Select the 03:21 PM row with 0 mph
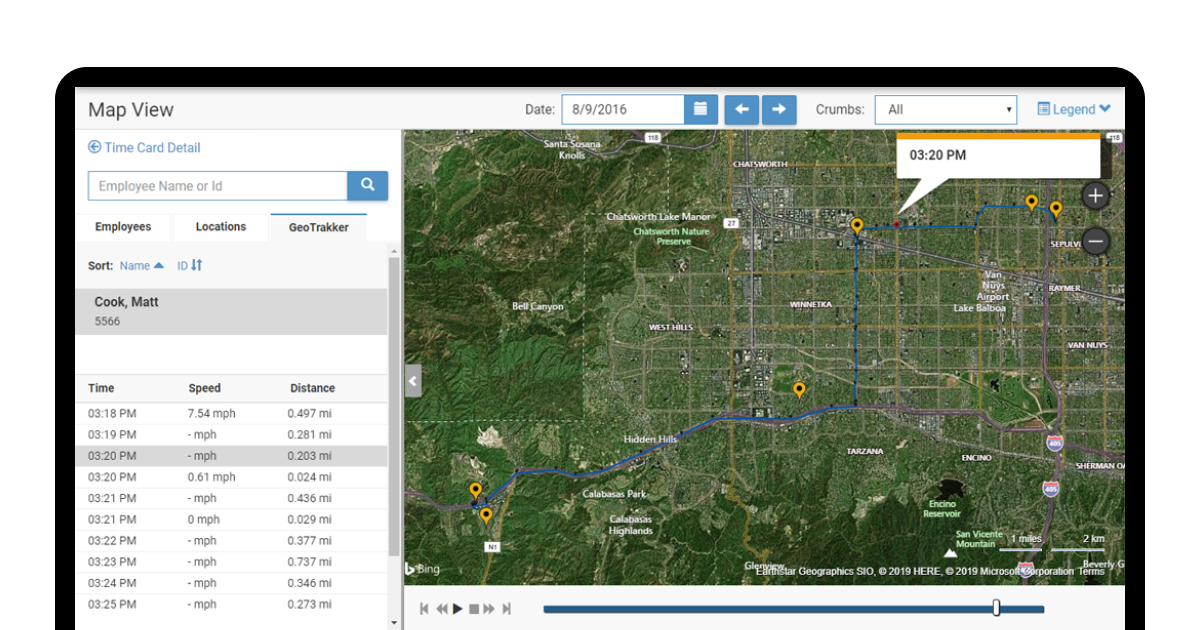Viewport: 1200px width, 630px height. pyautogui.click(x=231, y=520)
